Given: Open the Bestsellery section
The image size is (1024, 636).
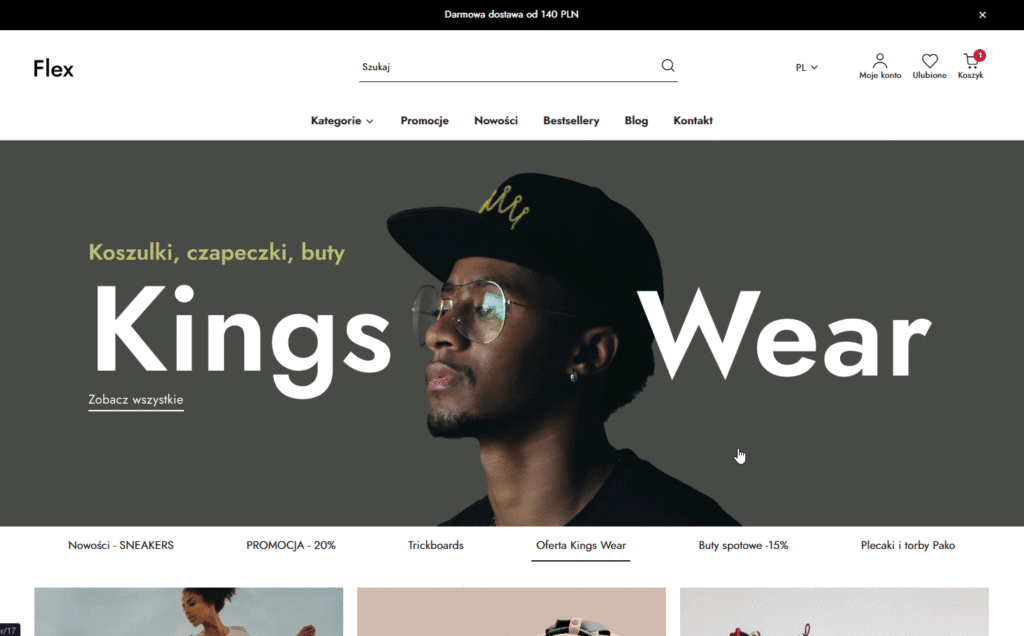Looking at the screenshot, I should tap(571, 121).
